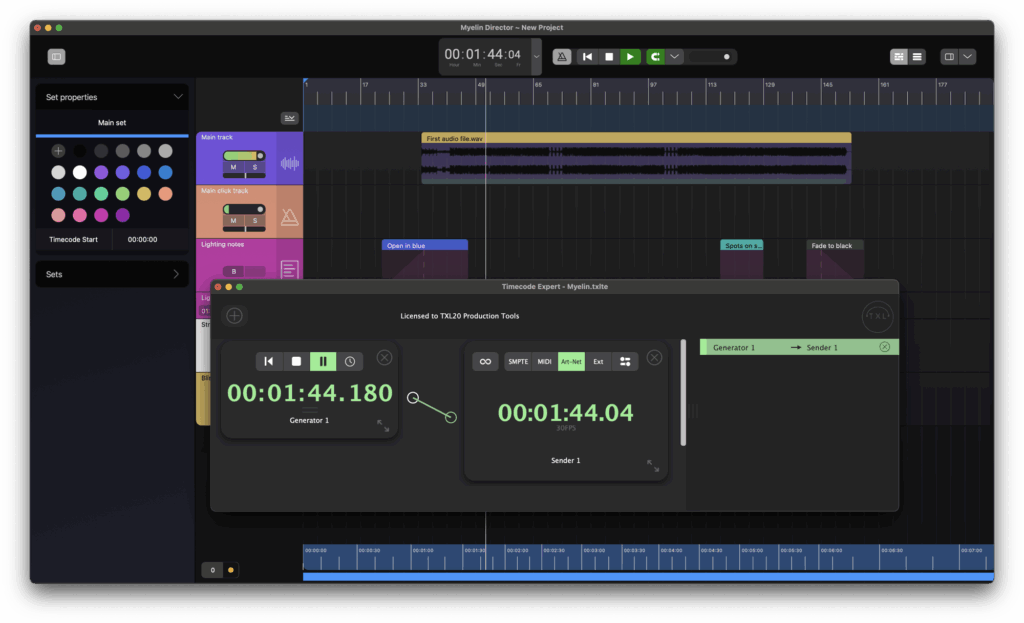1024x623 pixels.
Task: Toggle the B button on Lighting notes track
Action: point(236,272)
